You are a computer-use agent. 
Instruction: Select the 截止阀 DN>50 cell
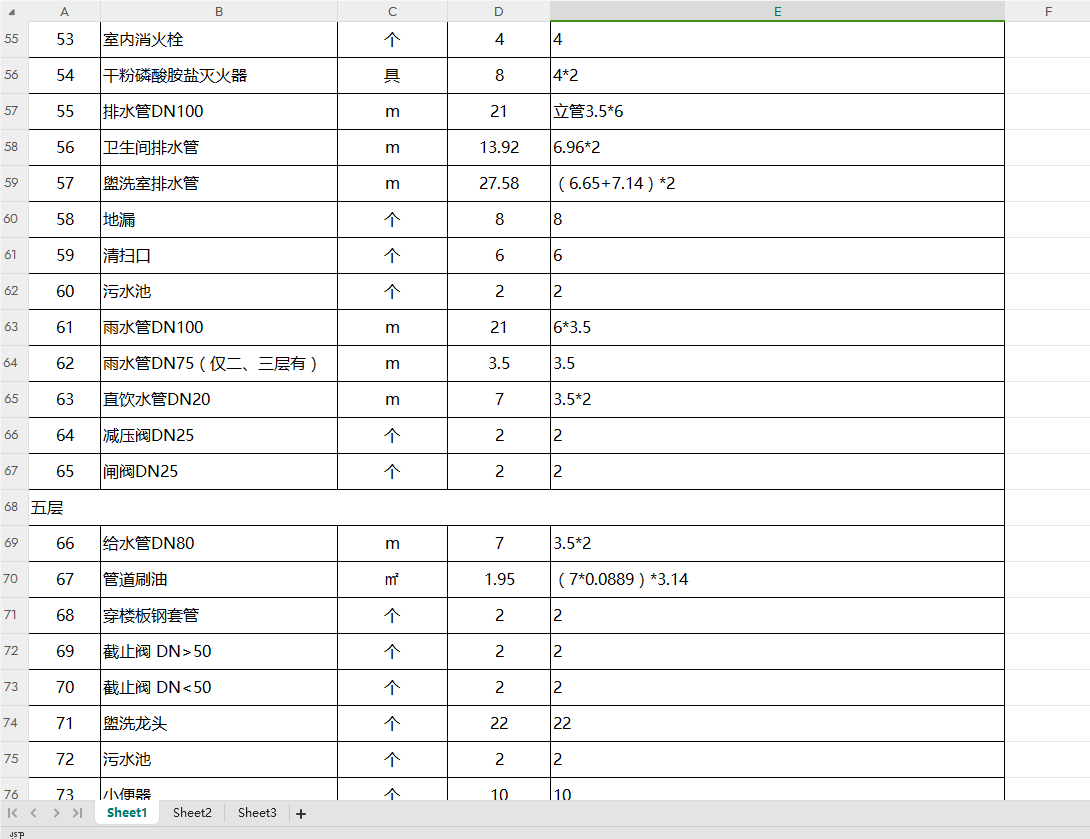pos(219,651)
